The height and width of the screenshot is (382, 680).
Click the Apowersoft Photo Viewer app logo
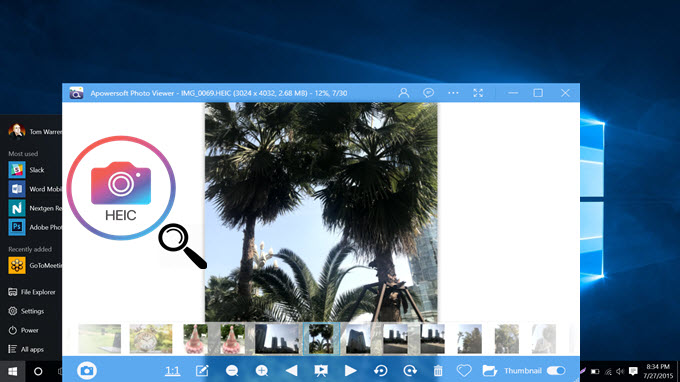tap(76, 93)
